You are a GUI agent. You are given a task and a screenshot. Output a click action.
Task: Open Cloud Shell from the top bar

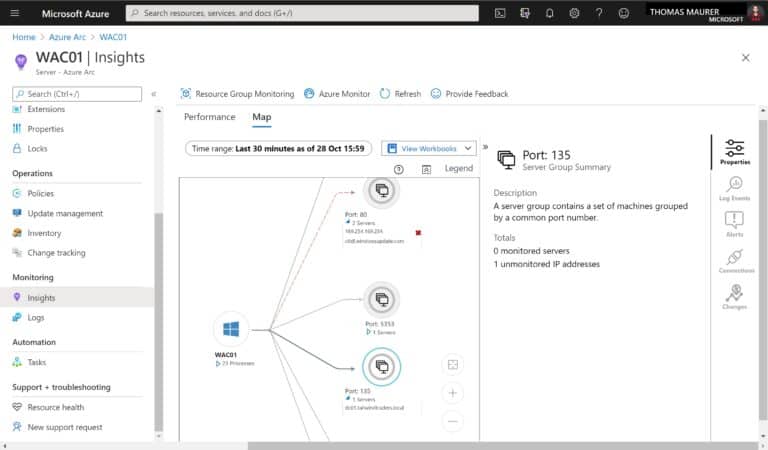point(500,13)
